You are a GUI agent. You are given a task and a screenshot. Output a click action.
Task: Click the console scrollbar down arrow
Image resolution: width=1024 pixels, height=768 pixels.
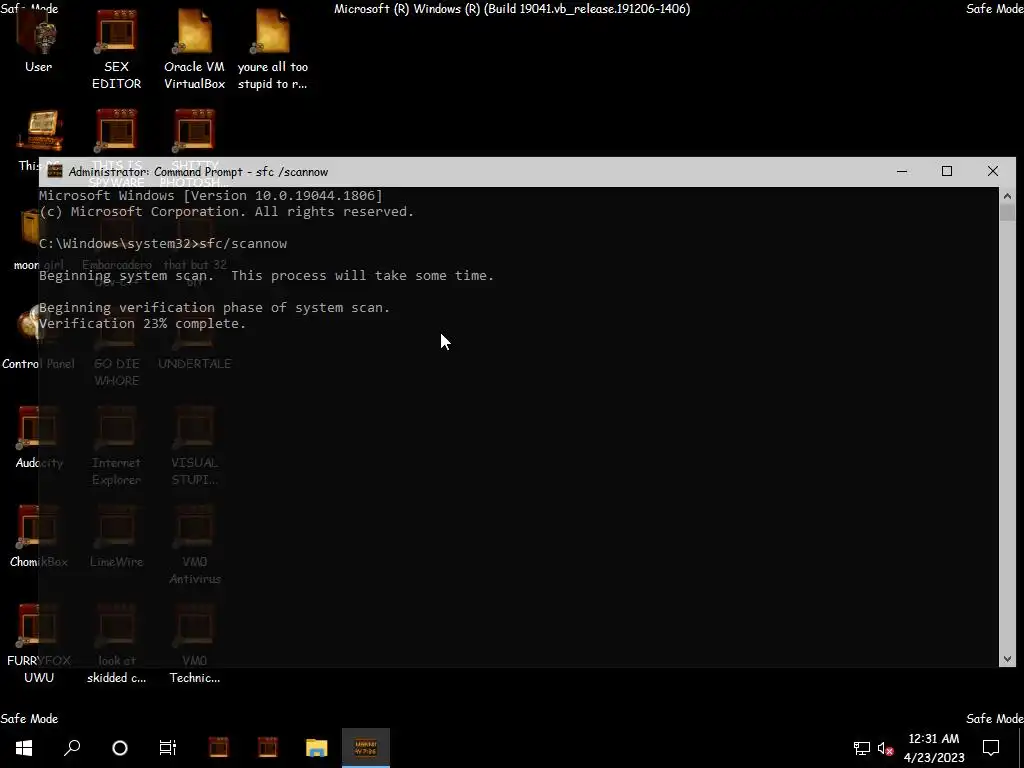coord(1007,659)
